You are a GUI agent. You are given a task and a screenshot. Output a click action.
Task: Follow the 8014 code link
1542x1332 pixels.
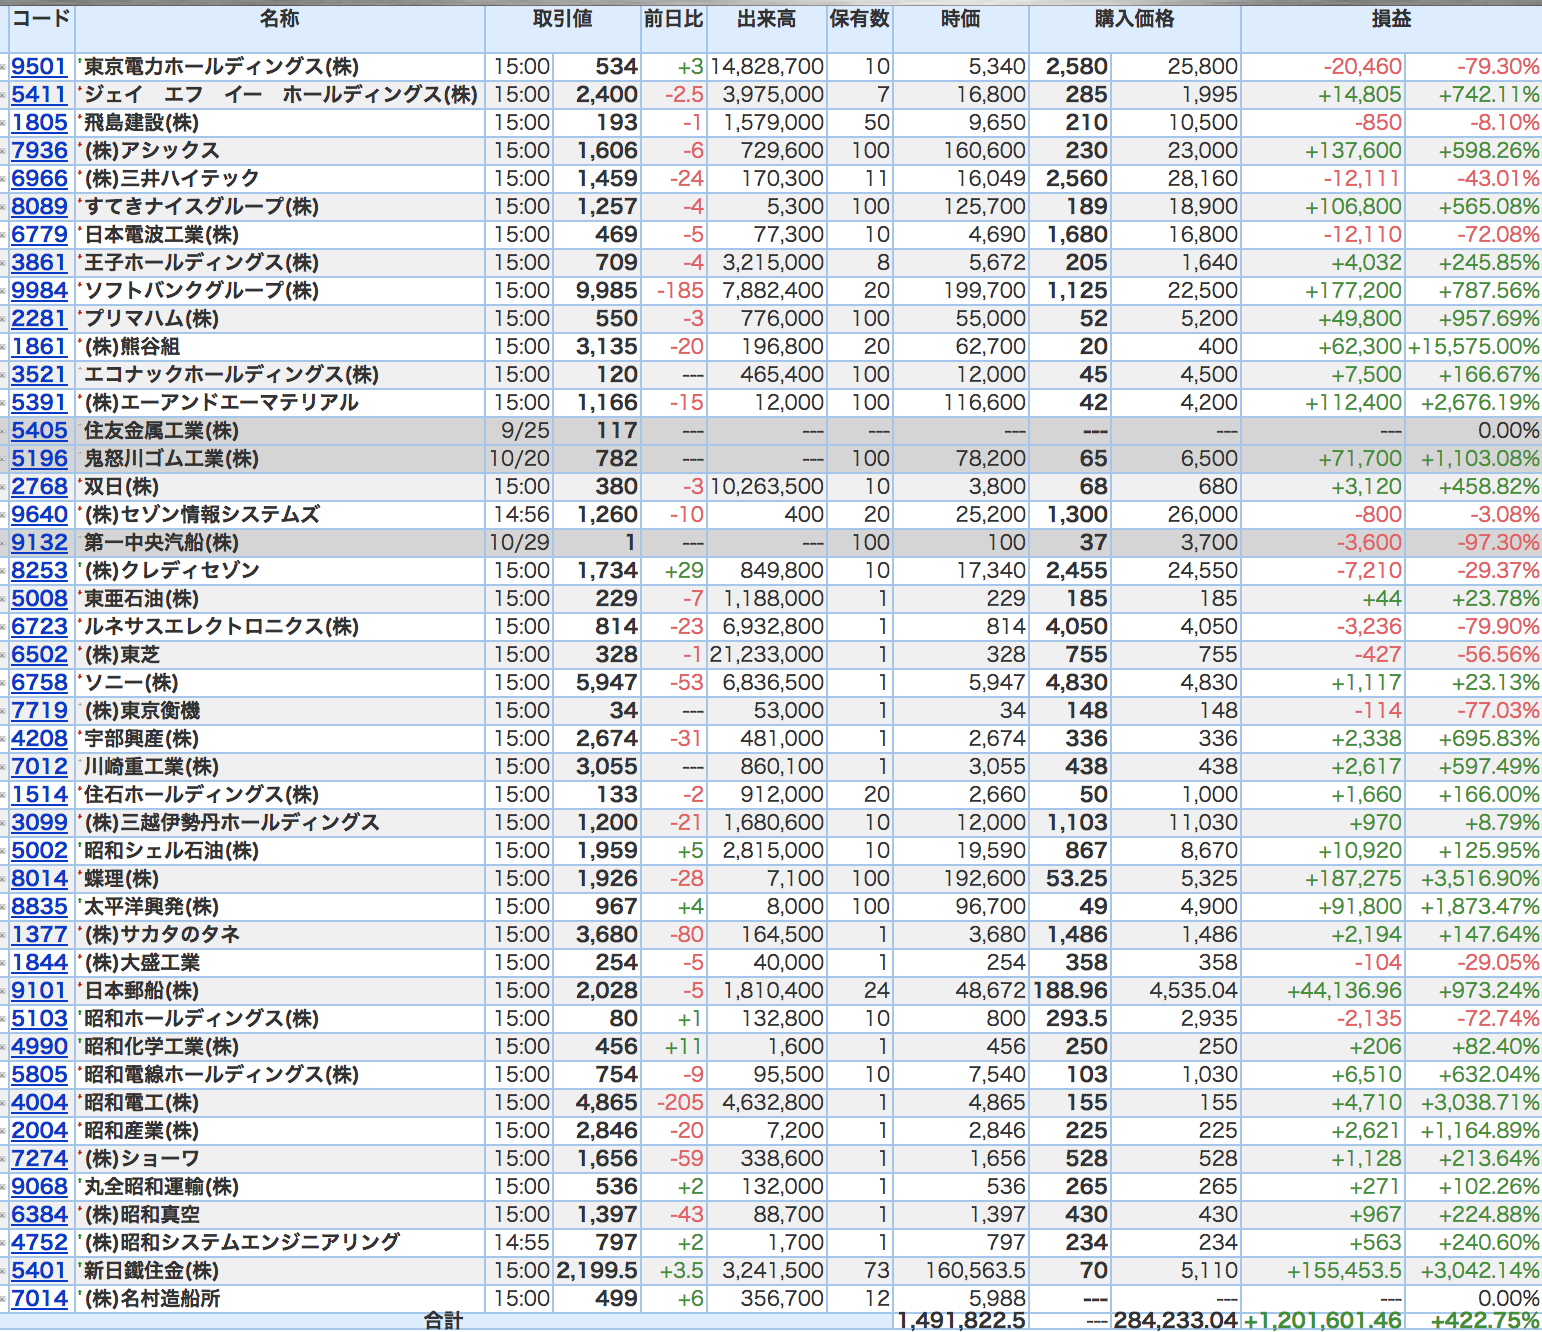39,878
